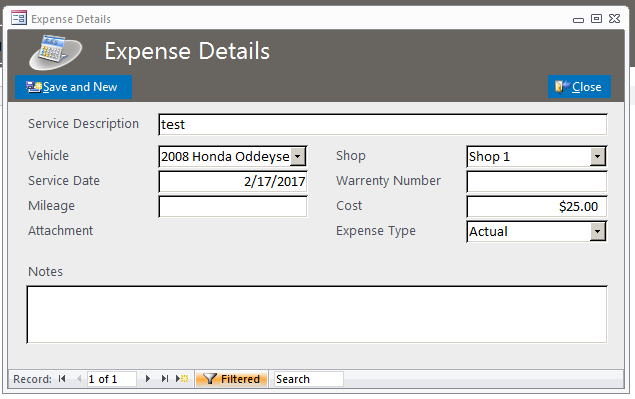Click the Expense Type label
635x399 pixels.
point(376,231)
